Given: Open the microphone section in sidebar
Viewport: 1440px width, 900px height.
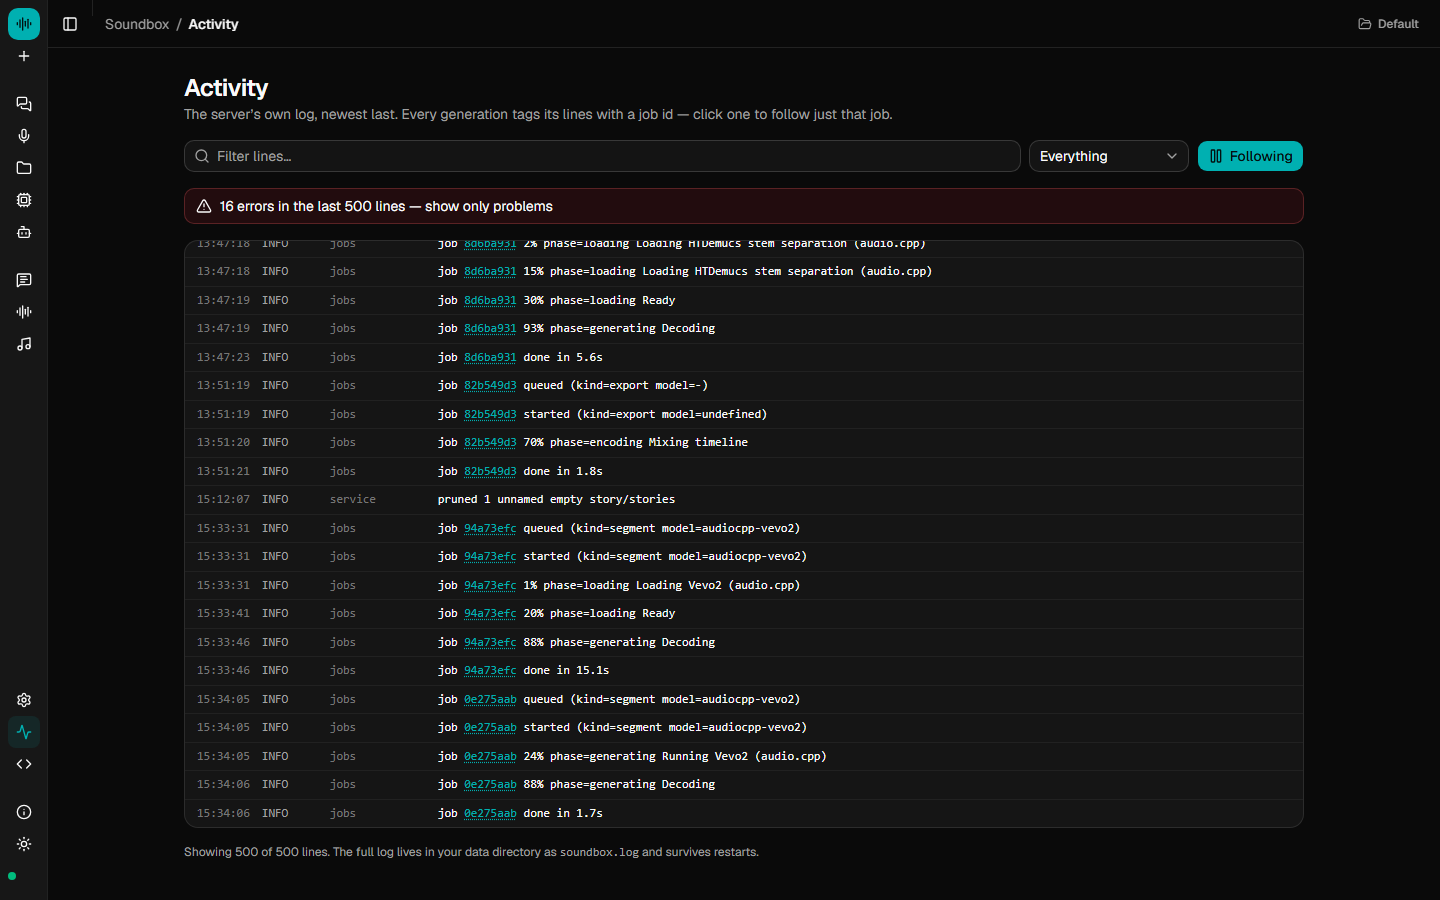Looking at the screenshot, I should 24,136.
